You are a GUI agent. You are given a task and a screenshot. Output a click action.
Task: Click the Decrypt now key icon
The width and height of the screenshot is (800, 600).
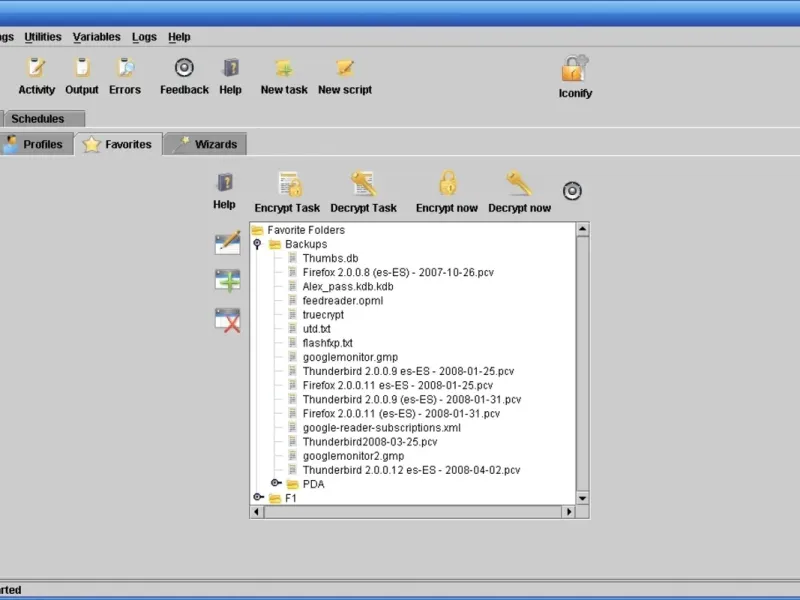coord(519,184)
